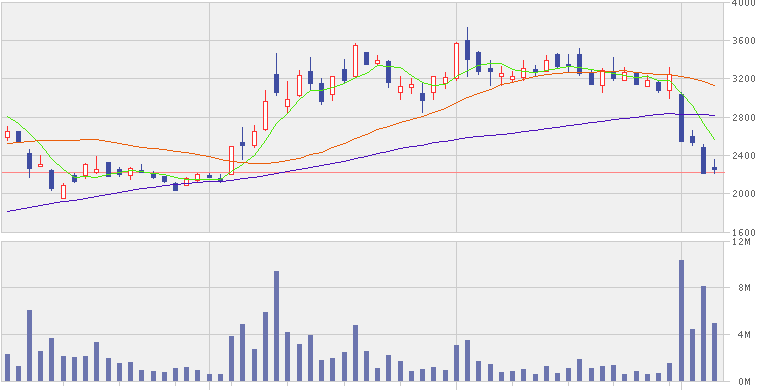This screenshot has width=767, height=391.
Task: Click the 4M volume axis label
Action: (744, 335)
